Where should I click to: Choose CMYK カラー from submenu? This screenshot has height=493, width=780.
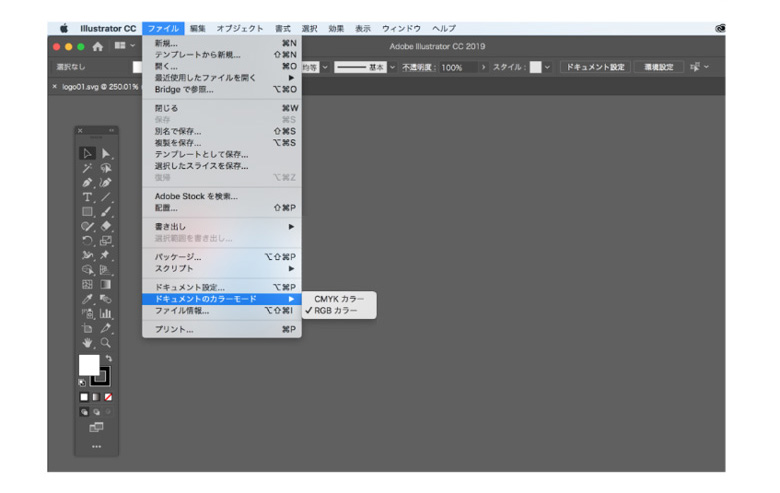pyautogui.click(x=339, y=299)
